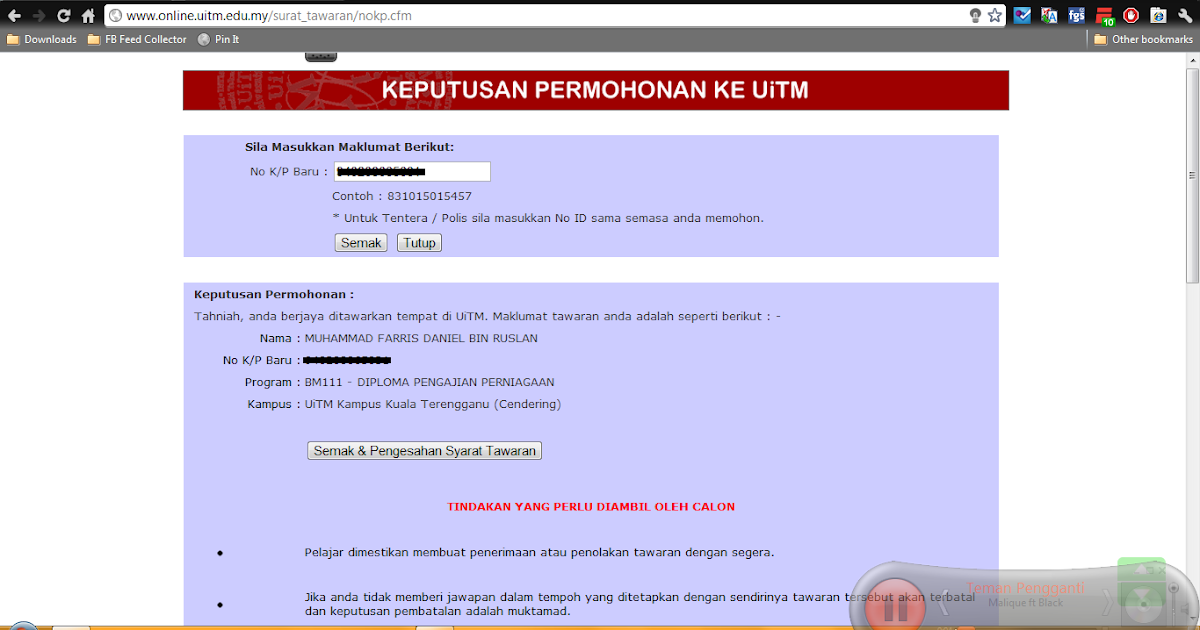1200x630 pixels.
Task: Open the Google Translate extension
Action: tap(1049, 15)
